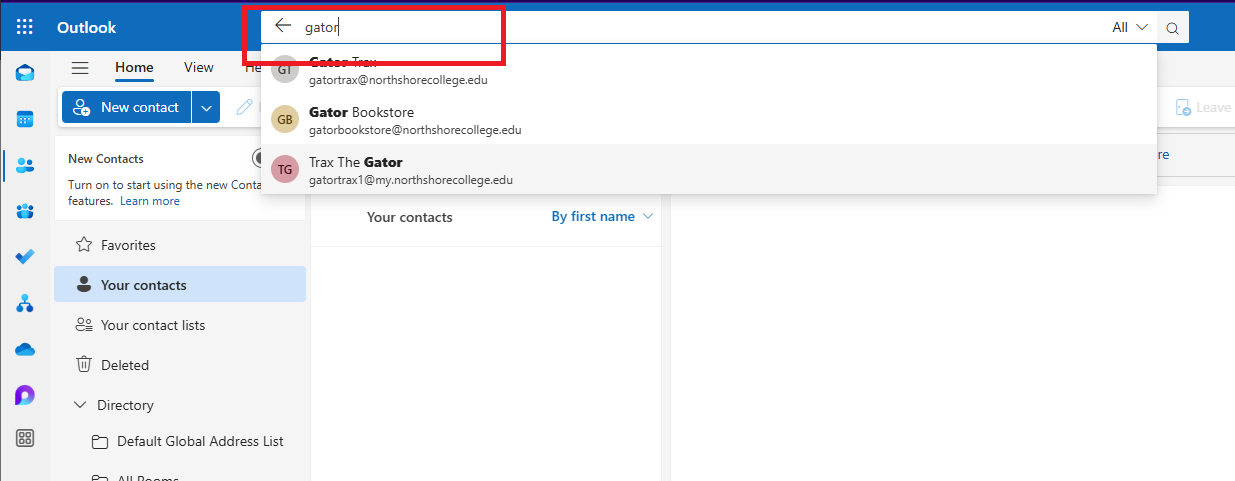
Task: Select Favorites in the folder pane
Action: coord(180,245)
